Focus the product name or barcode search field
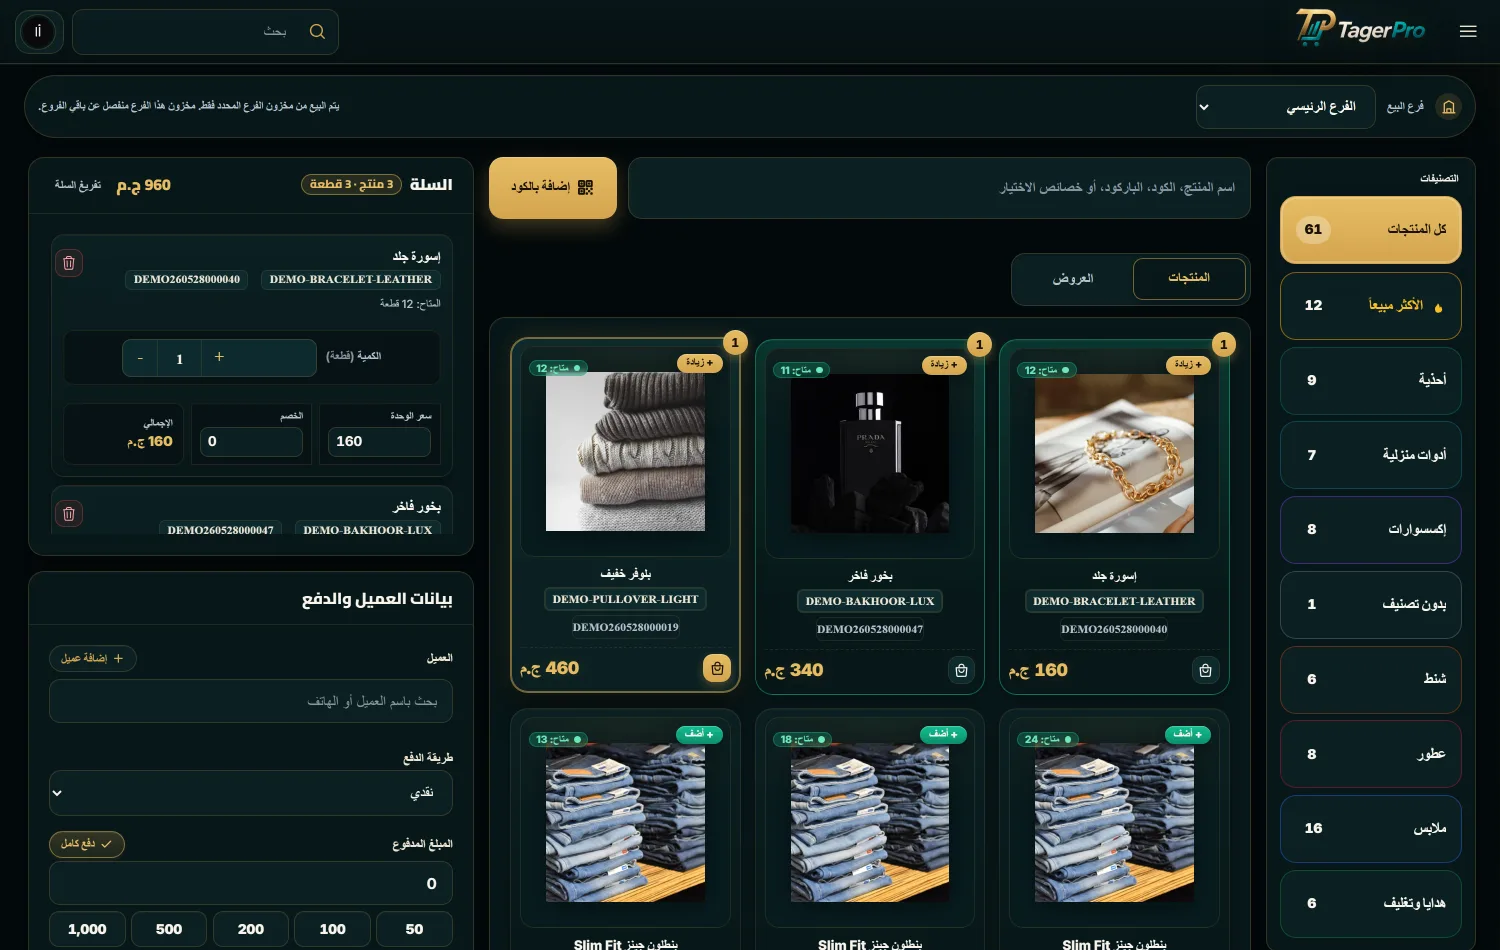The height and width of the screenshot is (950, 1500). pos(939,187)
